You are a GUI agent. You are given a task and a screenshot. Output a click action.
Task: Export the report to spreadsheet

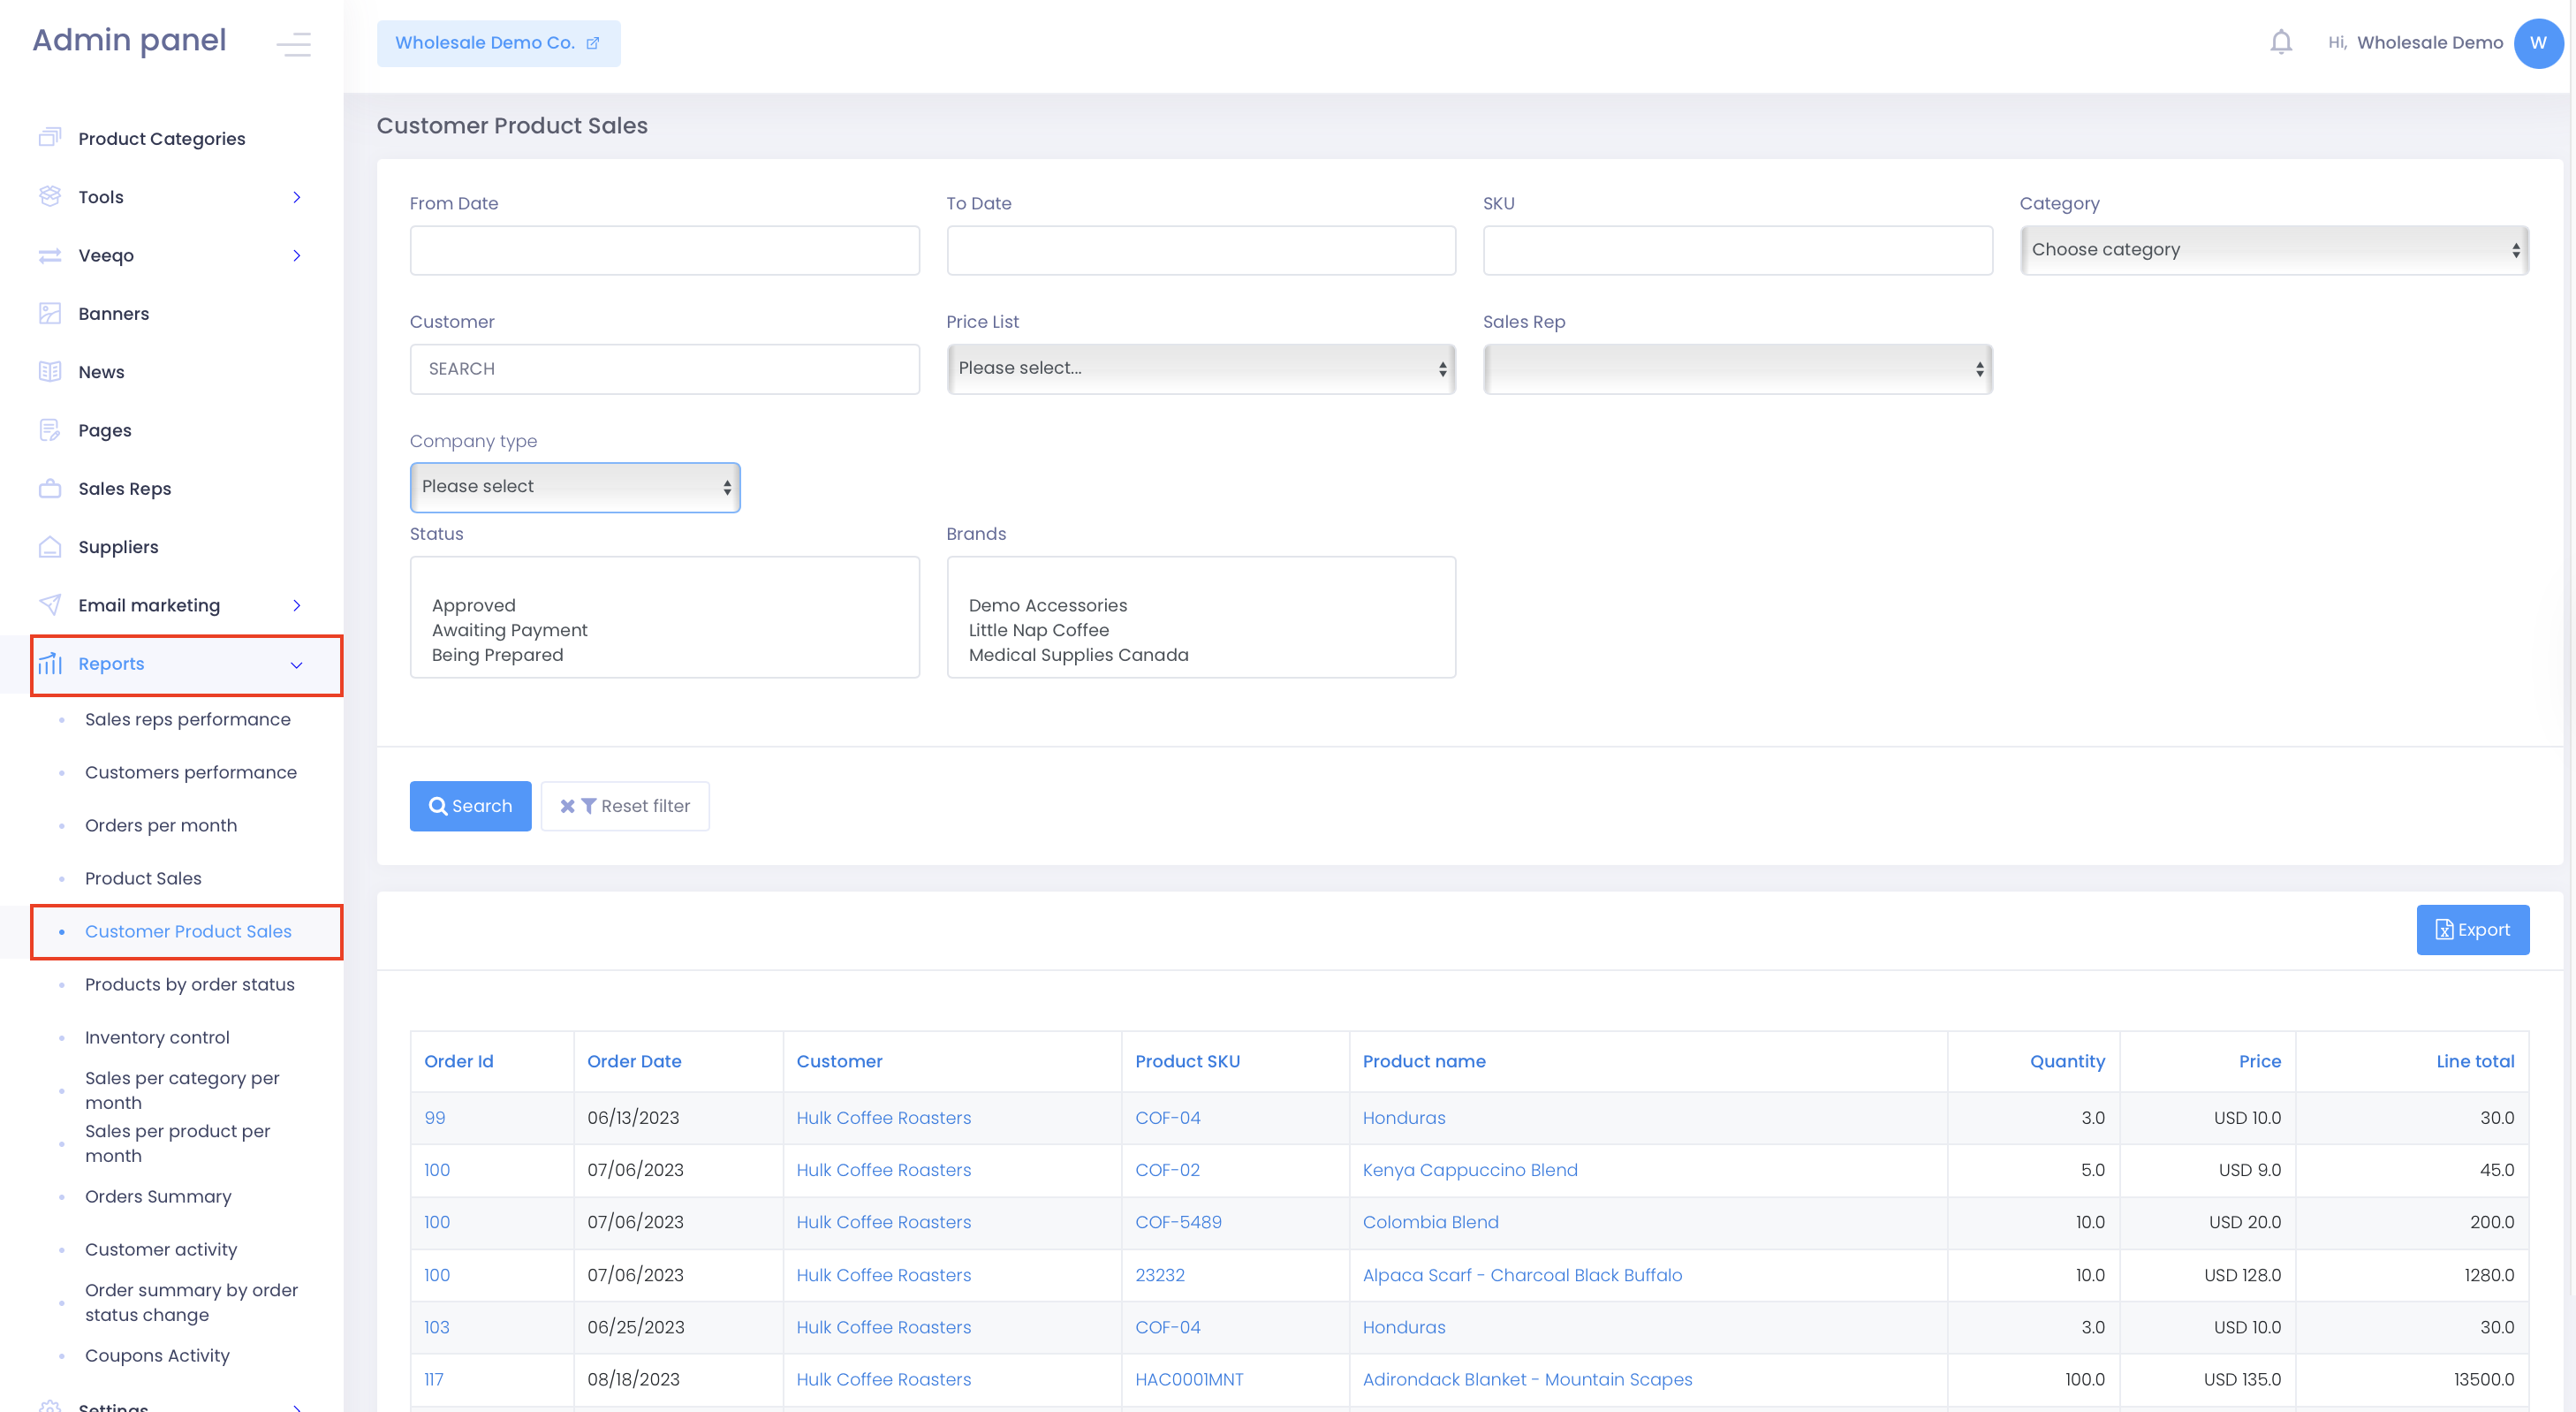tap(2472, 930)
